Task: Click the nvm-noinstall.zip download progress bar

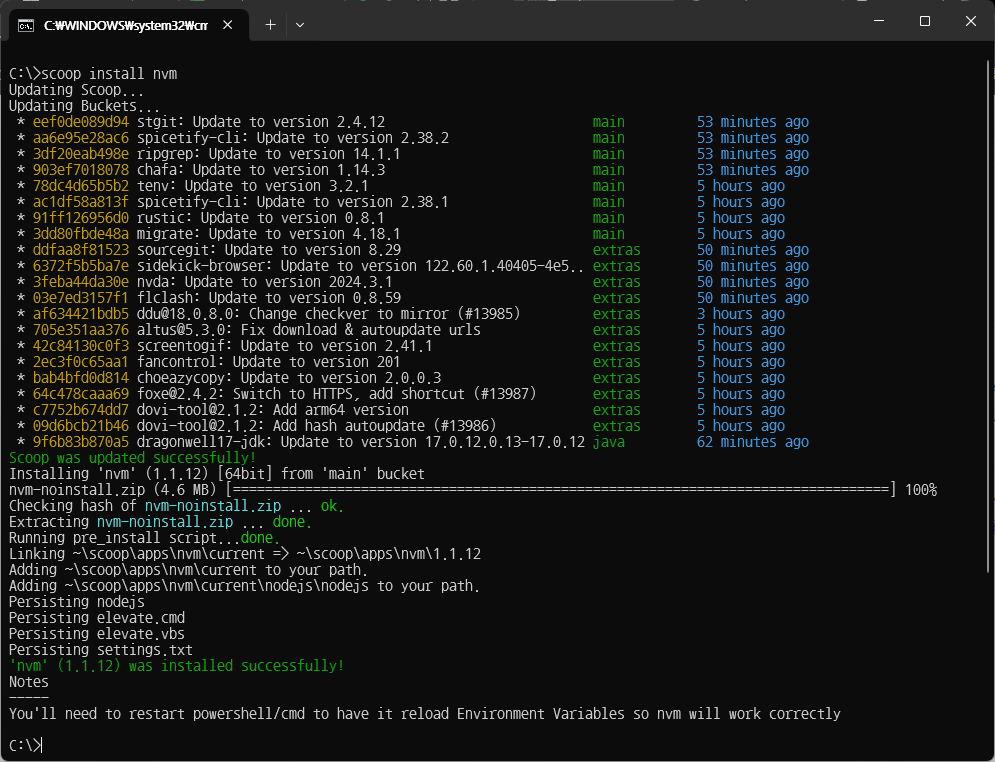Action: pos(562,490)
